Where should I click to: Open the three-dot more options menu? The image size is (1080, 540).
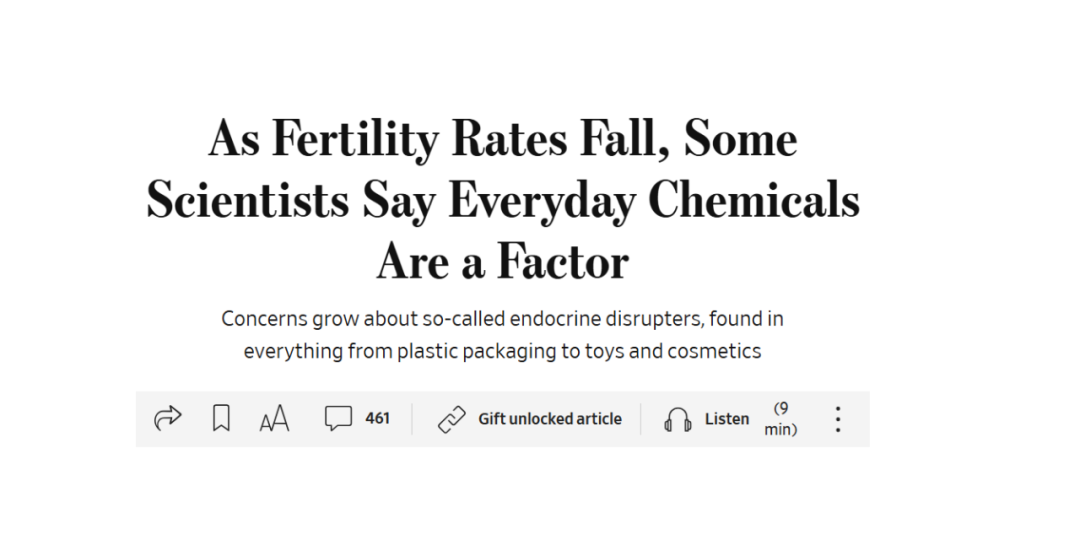(x=838, y=419)
